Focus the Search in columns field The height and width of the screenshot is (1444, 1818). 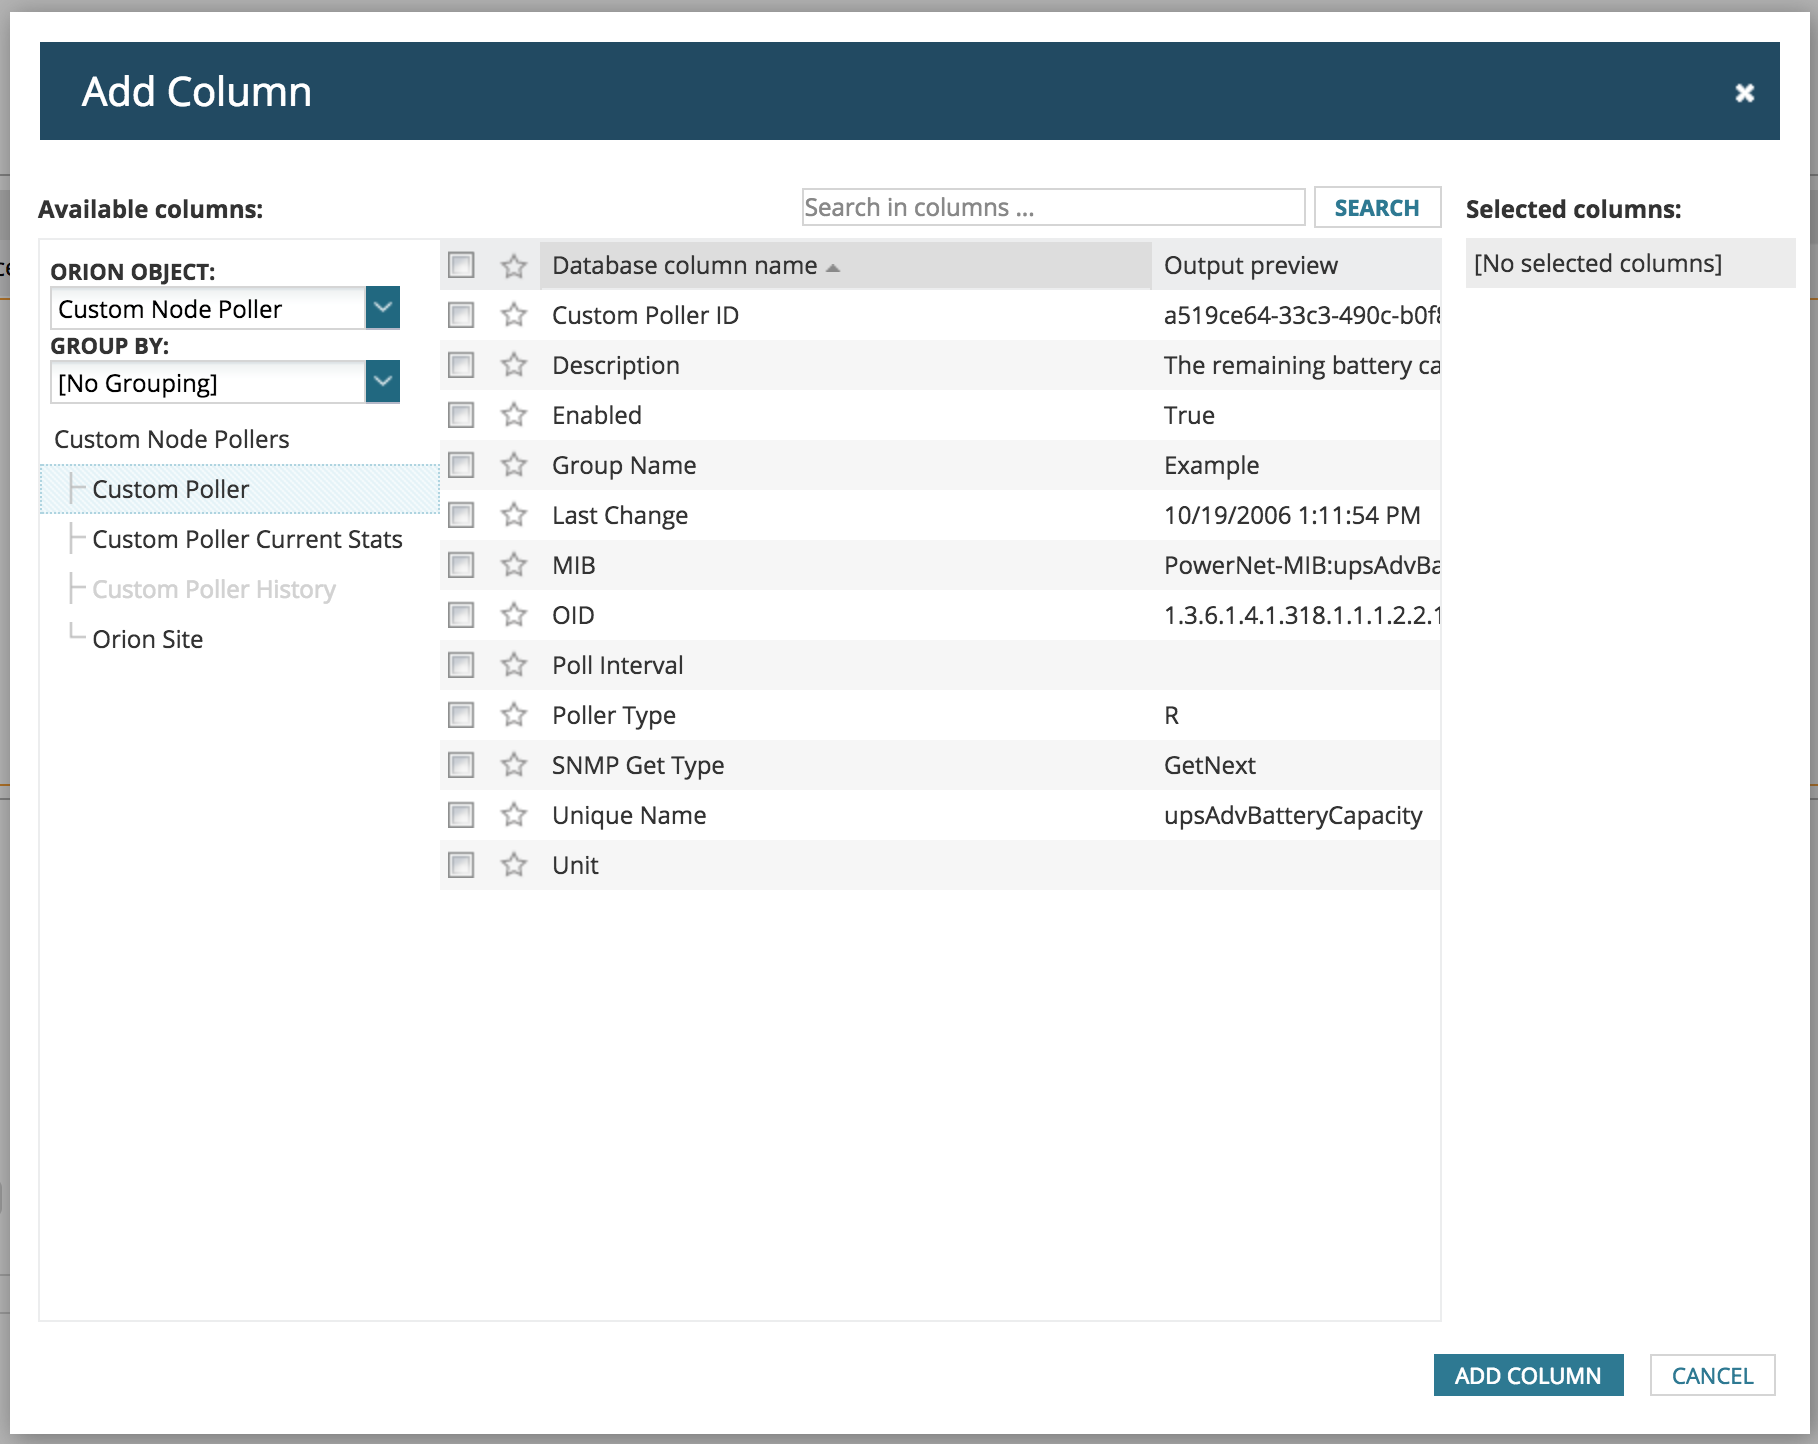point(1053,207)
